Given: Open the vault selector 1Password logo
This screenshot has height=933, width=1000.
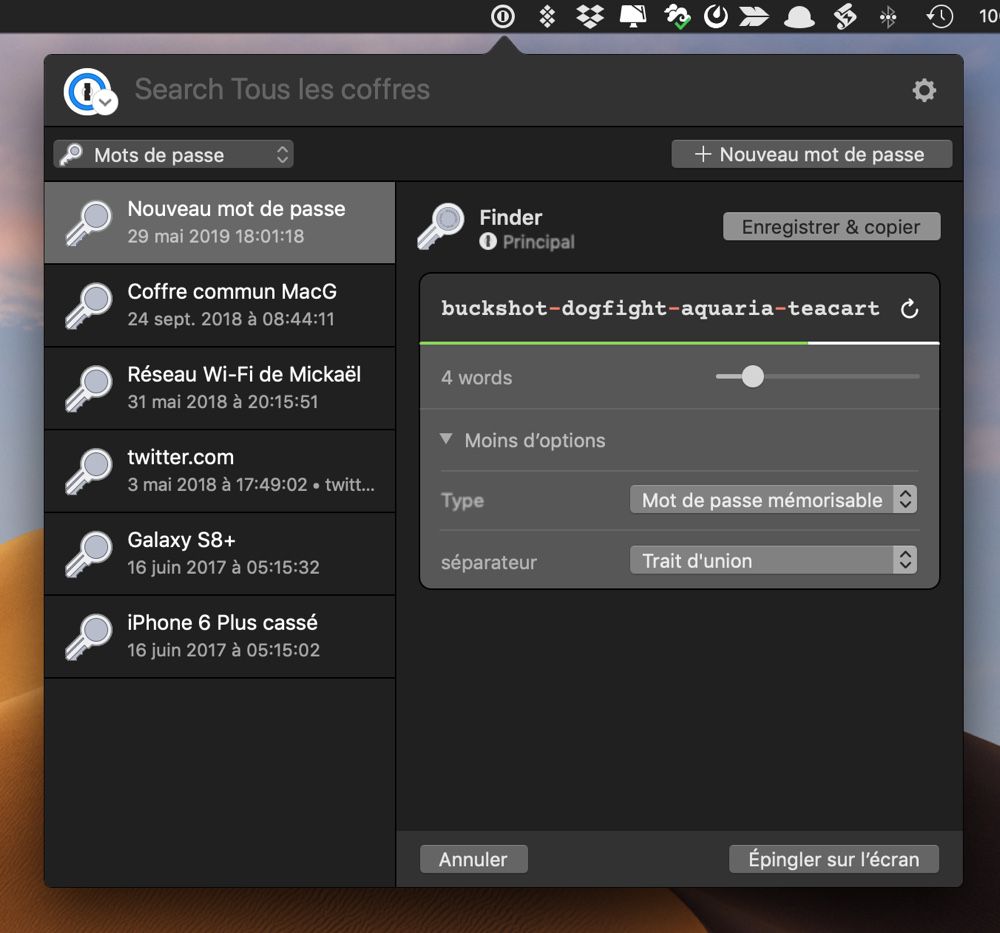Looking at the screenshot, I should [x=89, y=91].
